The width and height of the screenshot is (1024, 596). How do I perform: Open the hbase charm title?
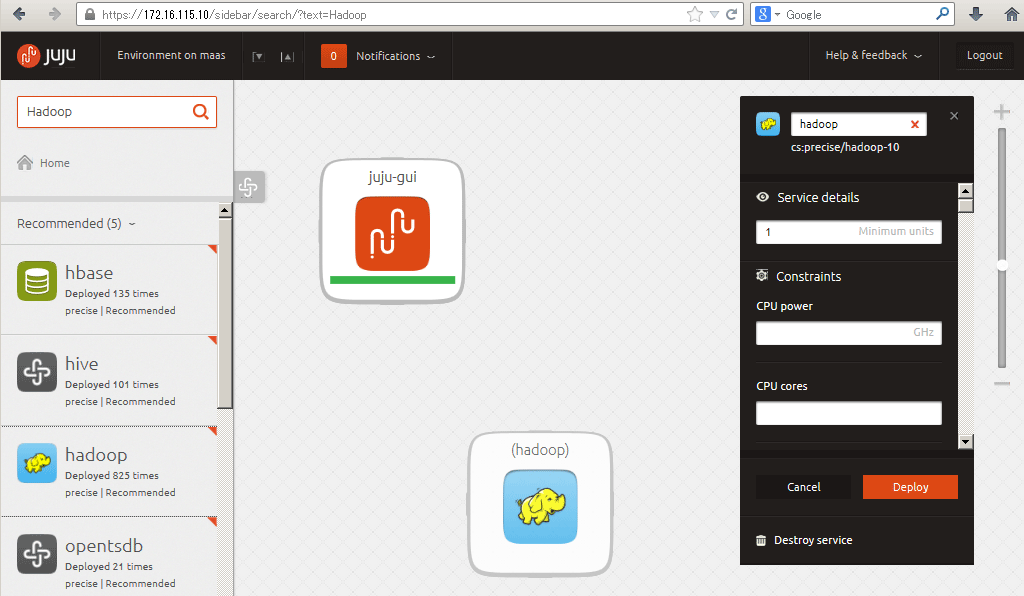(89, 273)
